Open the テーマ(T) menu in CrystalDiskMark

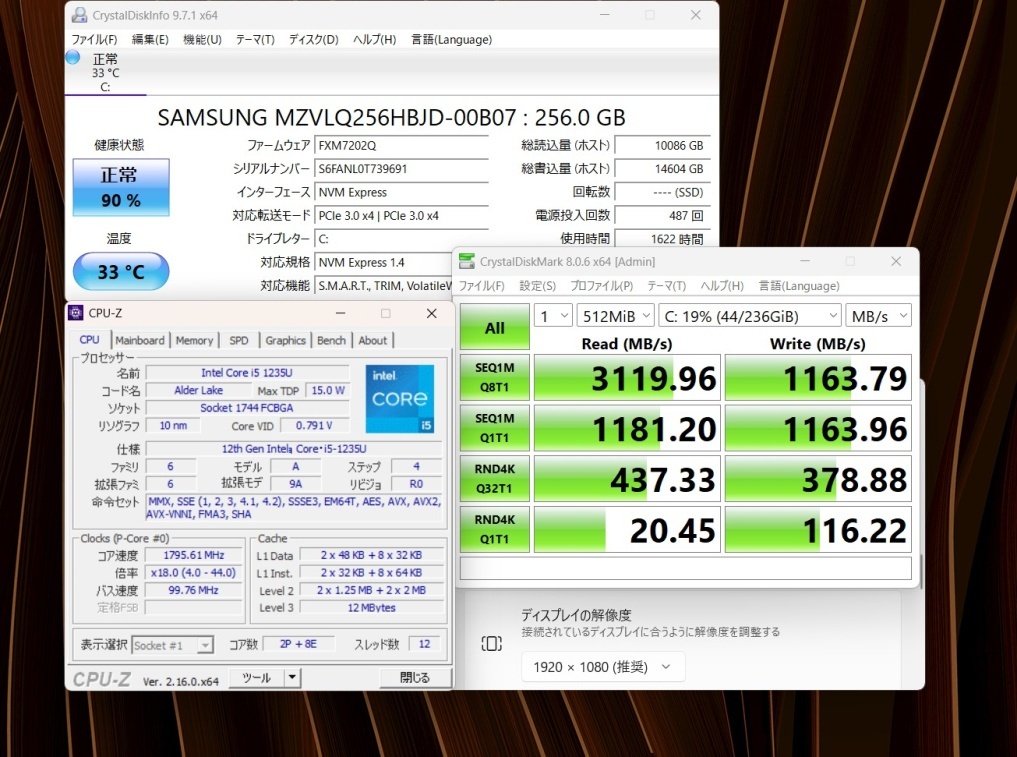[666, 286]
